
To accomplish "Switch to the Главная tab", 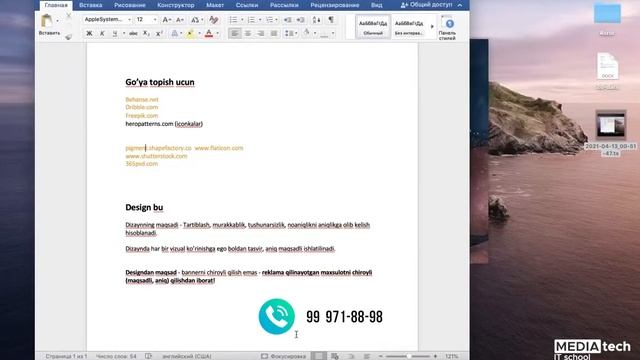I will [56, 5].
